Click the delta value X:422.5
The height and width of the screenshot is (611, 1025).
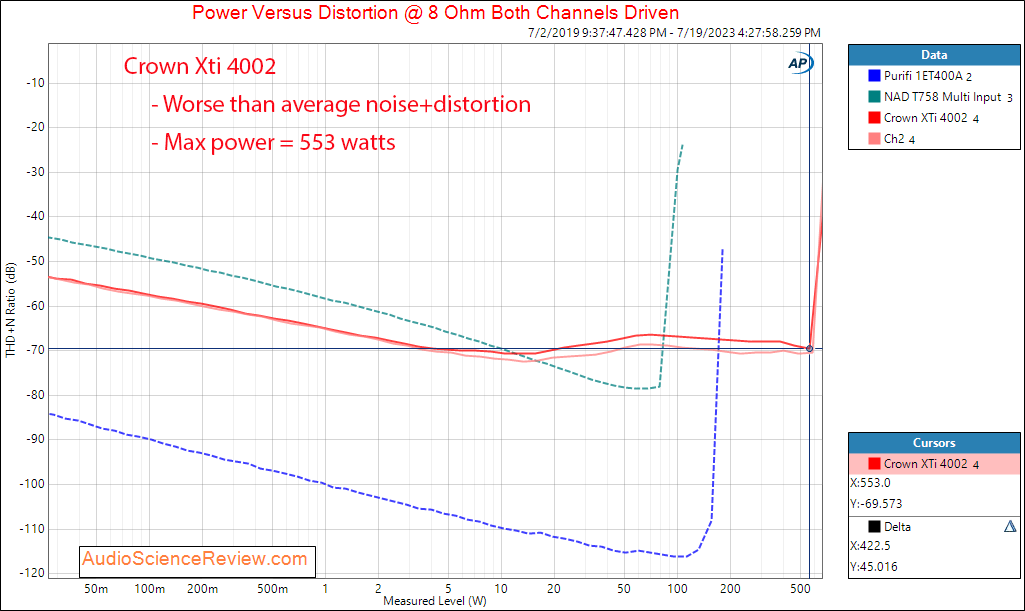click(x=870, y=546)
